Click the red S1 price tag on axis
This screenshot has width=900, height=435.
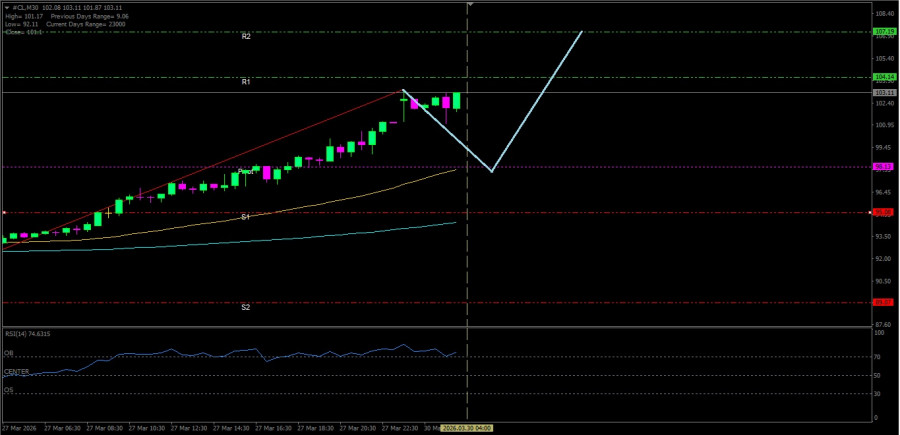point(883,212)
